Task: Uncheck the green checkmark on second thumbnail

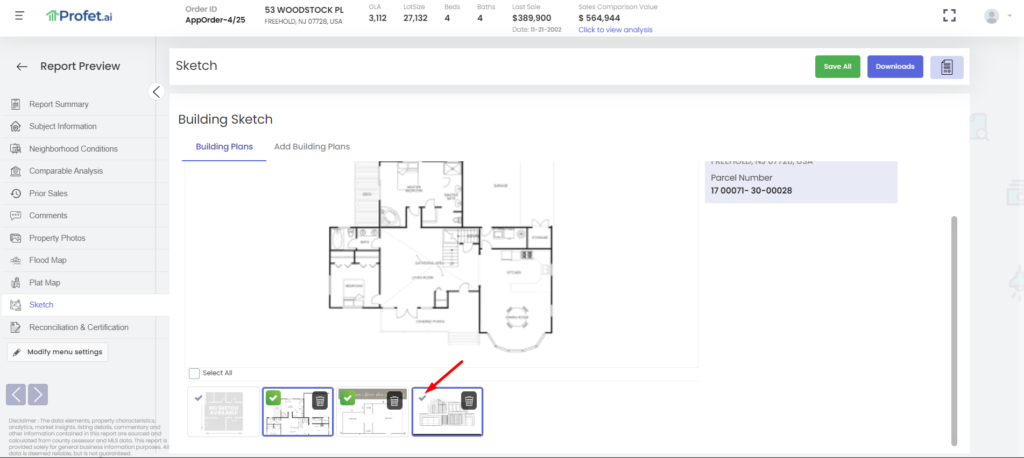Action: tap(272, 398)
